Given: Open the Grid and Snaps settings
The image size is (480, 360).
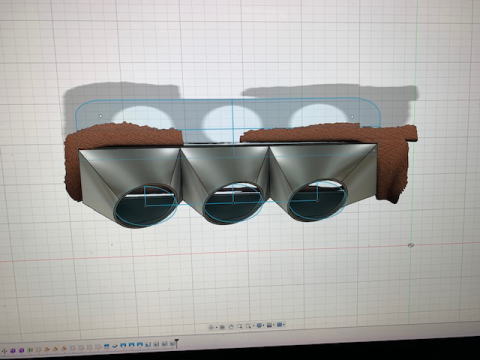Looking at the screenshot, I should pos(269,325).
